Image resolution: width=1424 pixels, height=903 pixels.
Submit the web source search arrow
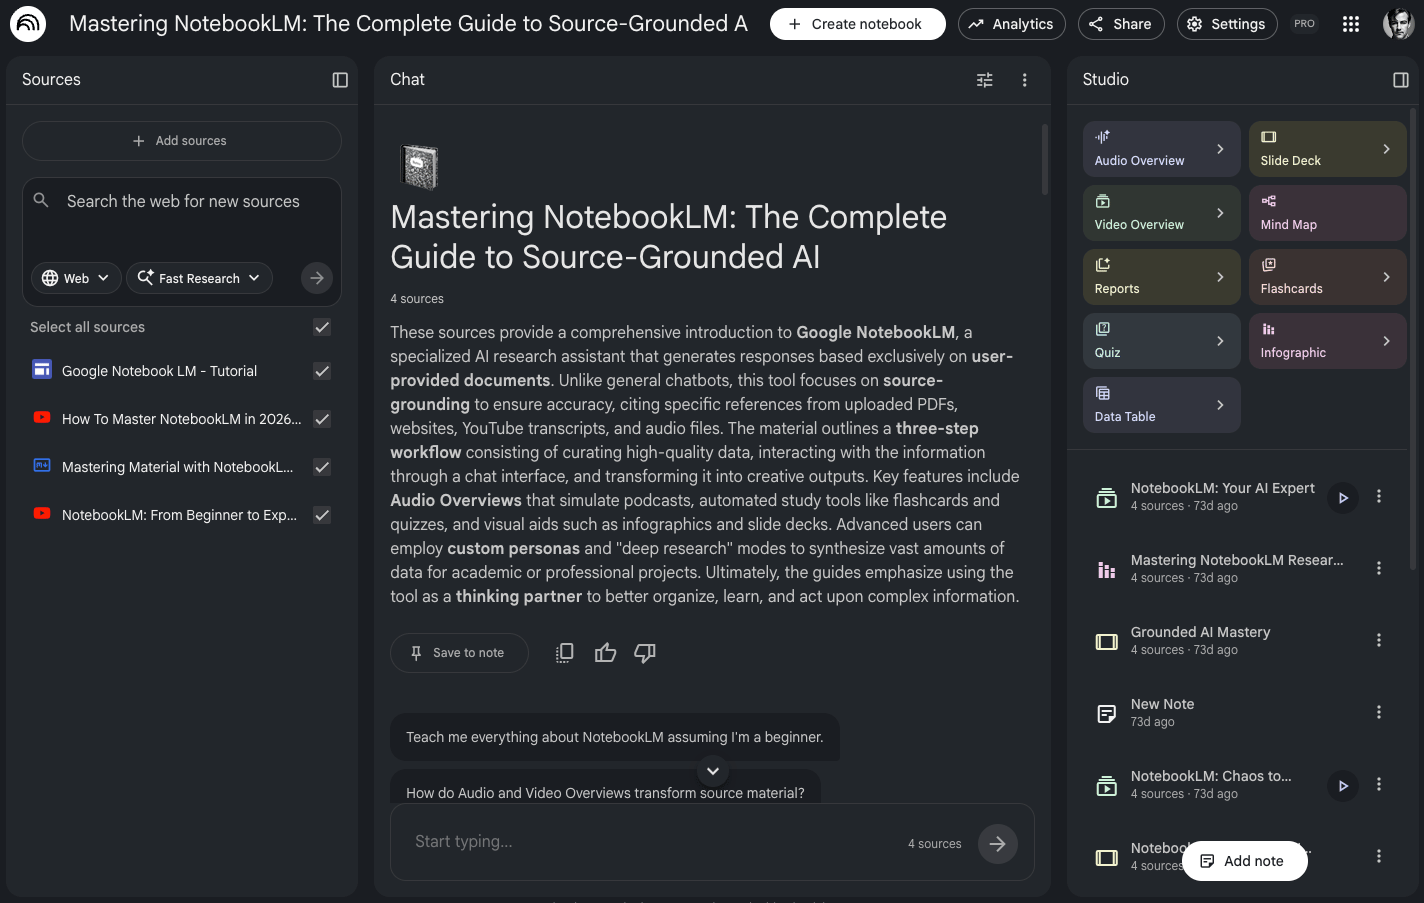tap(317, 278)
